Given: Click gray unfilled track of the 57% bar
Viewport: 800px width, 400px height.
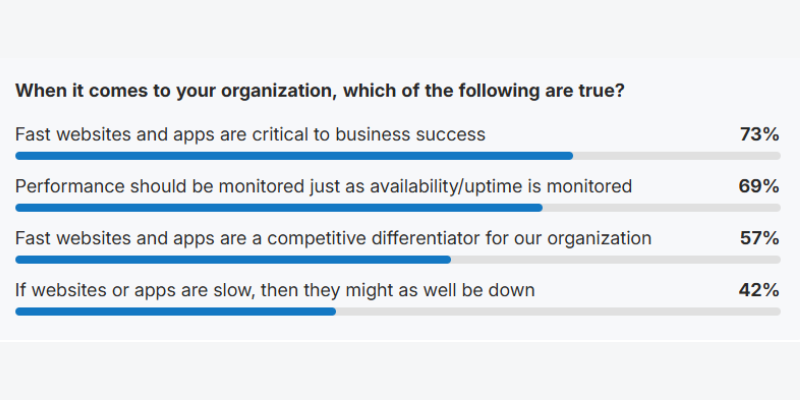Looking at the screenshot, I should click(616, 260).
